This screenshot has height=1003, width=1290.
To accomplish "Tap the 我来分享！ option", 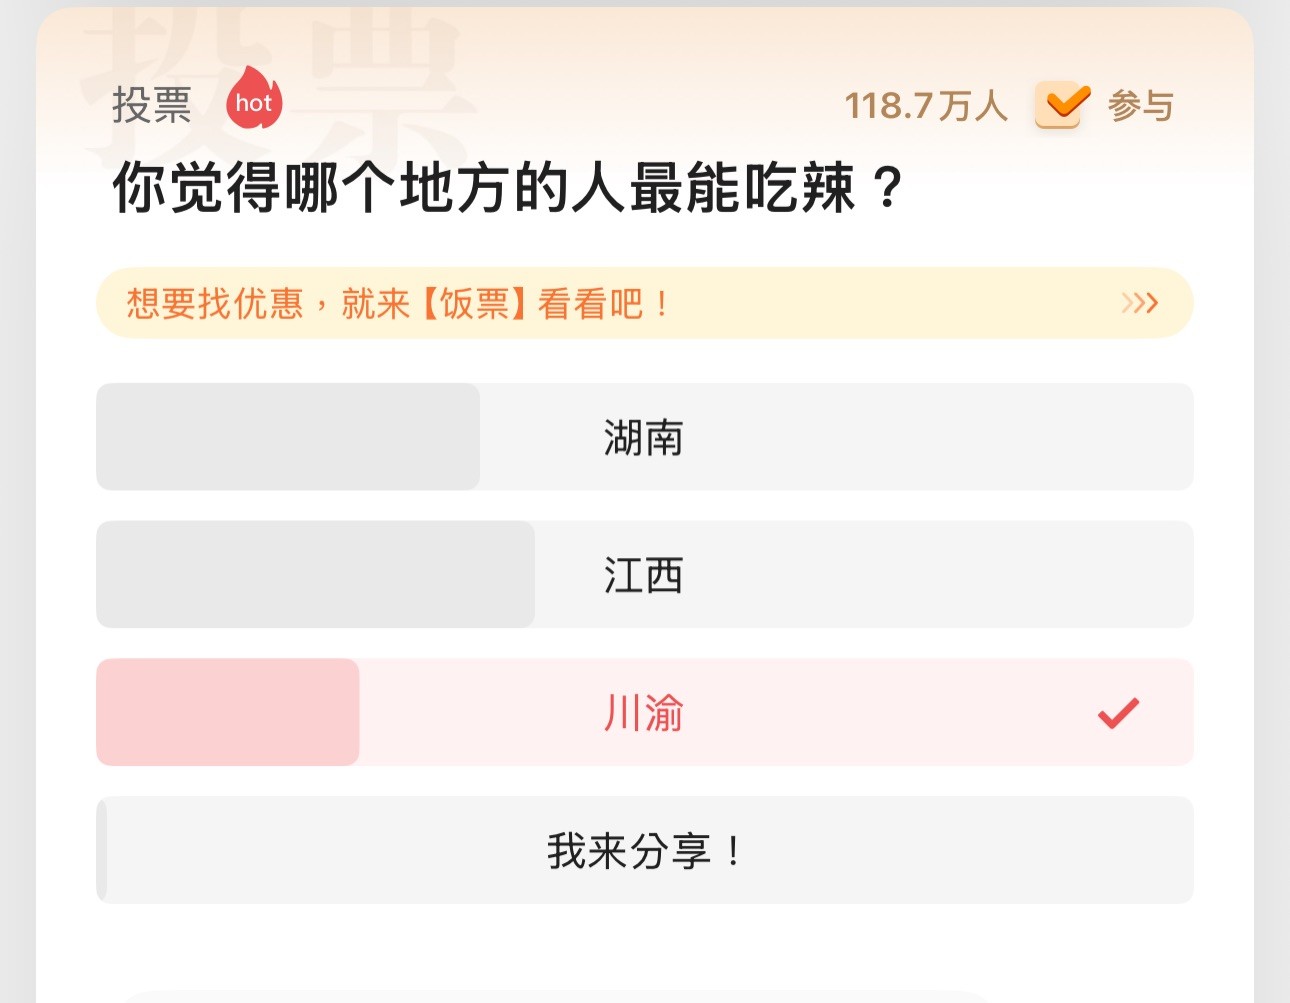I will coord(645,851).
